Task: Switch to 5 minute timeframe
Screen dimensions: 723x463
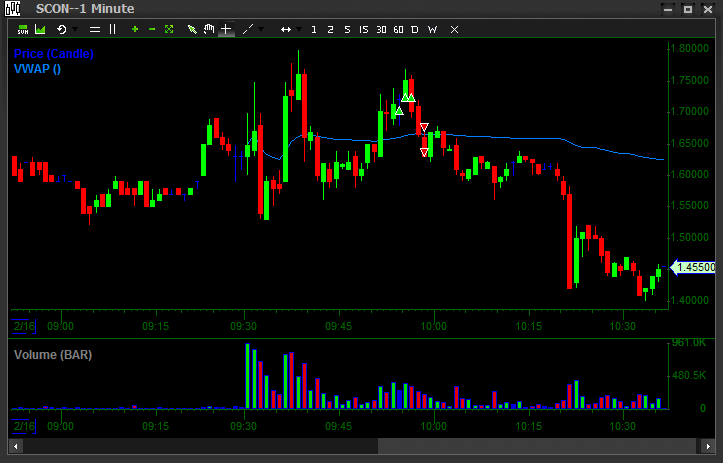Action: pyautogui.click(x=347, y=30)
